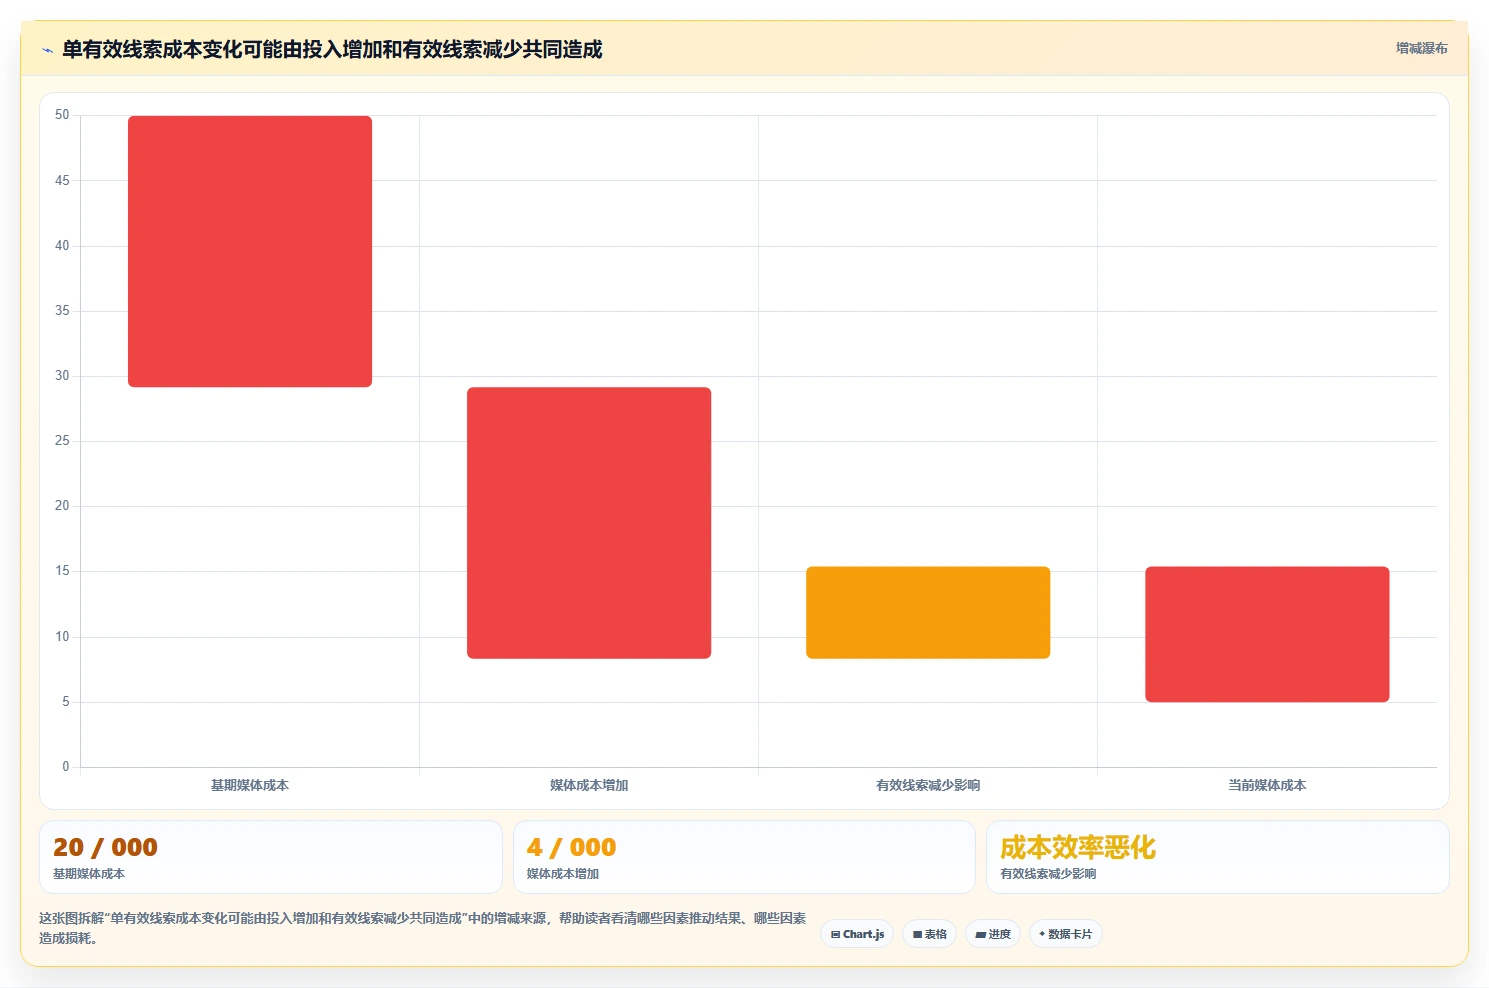Click x-axis label 媒体成本增加
1489x988 pixels.
pos(589,785)
